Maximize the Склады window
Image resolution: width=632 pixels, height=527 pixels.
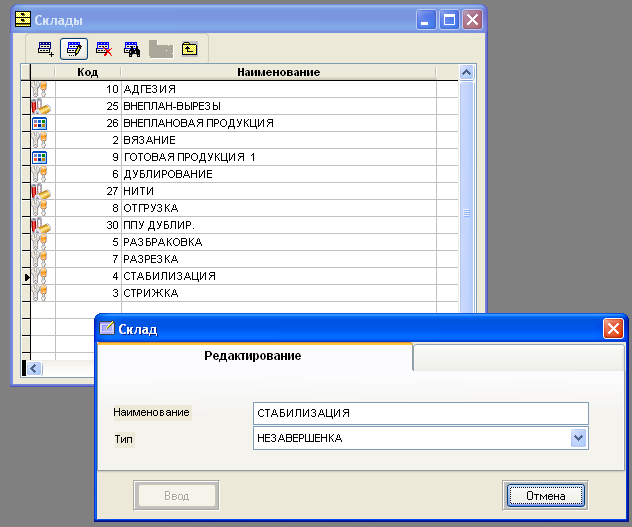449,19
